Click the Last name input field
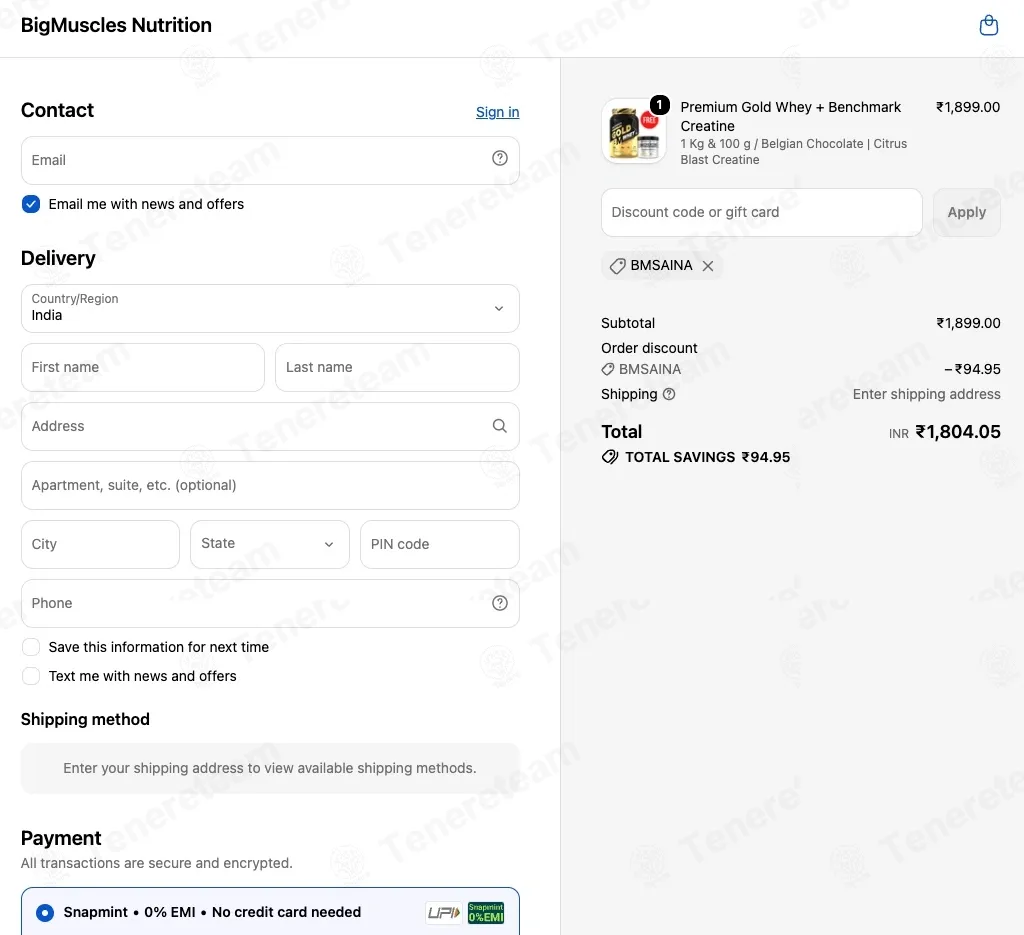The height and width of the screenshot is (935, 1024). point(397,367)
